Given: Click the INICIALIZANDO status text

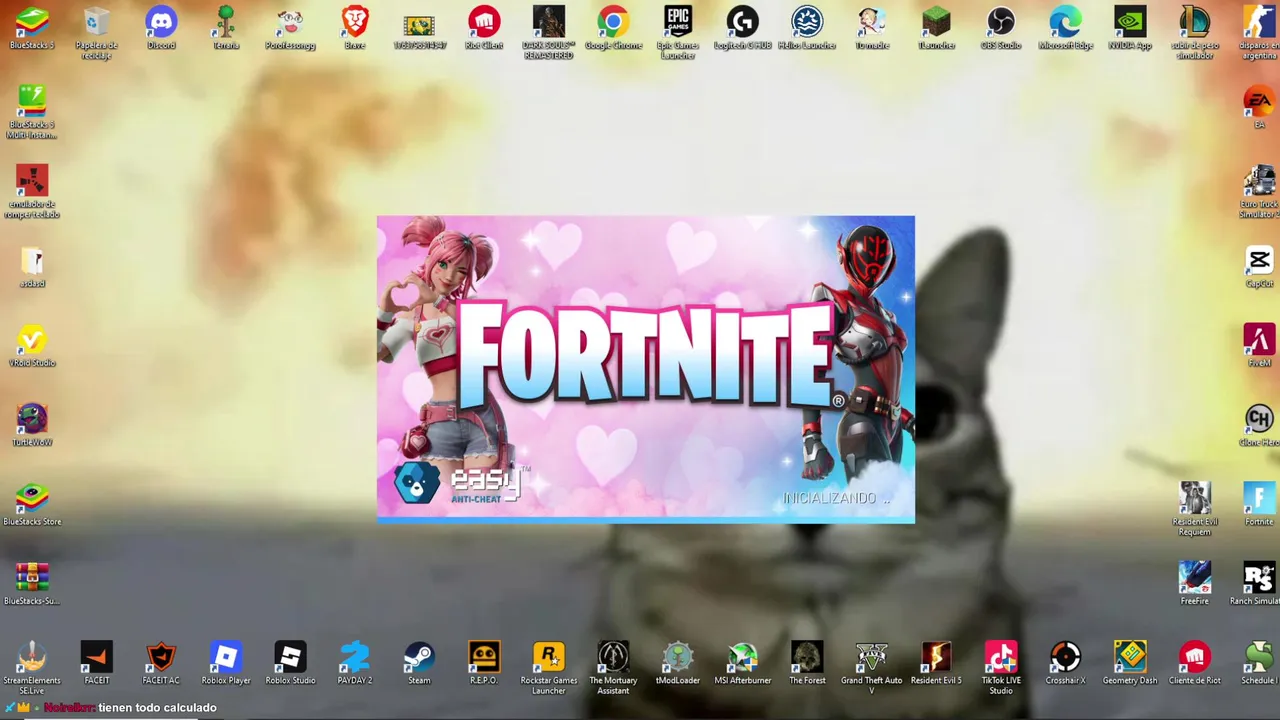Looking at the screenshot, I should [836, 498].
